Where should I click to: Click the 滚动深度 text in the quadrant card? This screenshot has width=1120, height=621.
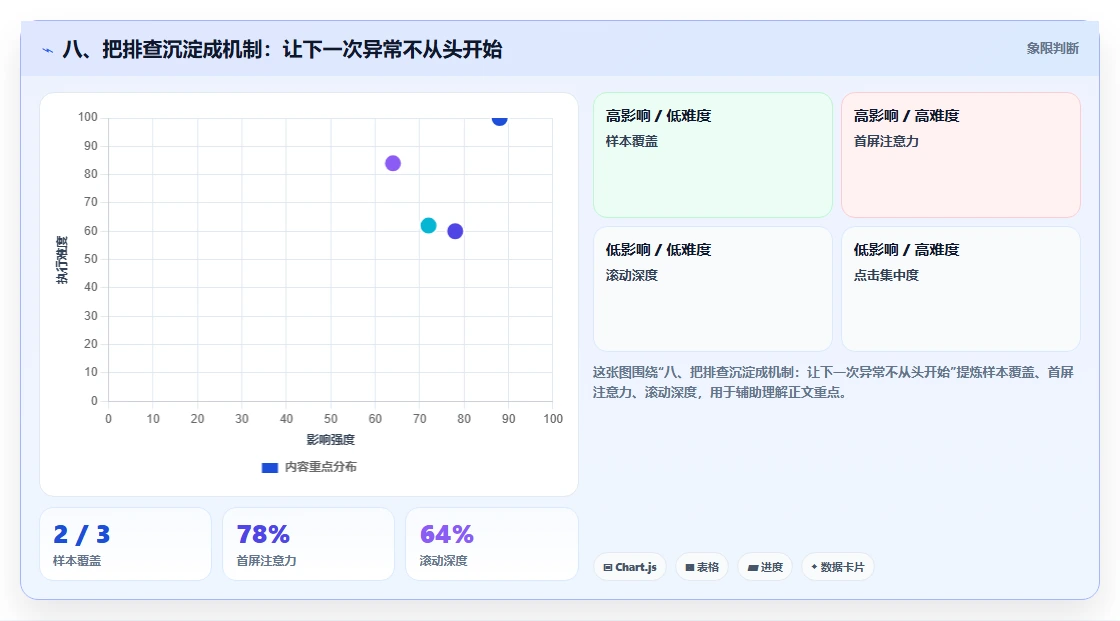pos(631,275)
